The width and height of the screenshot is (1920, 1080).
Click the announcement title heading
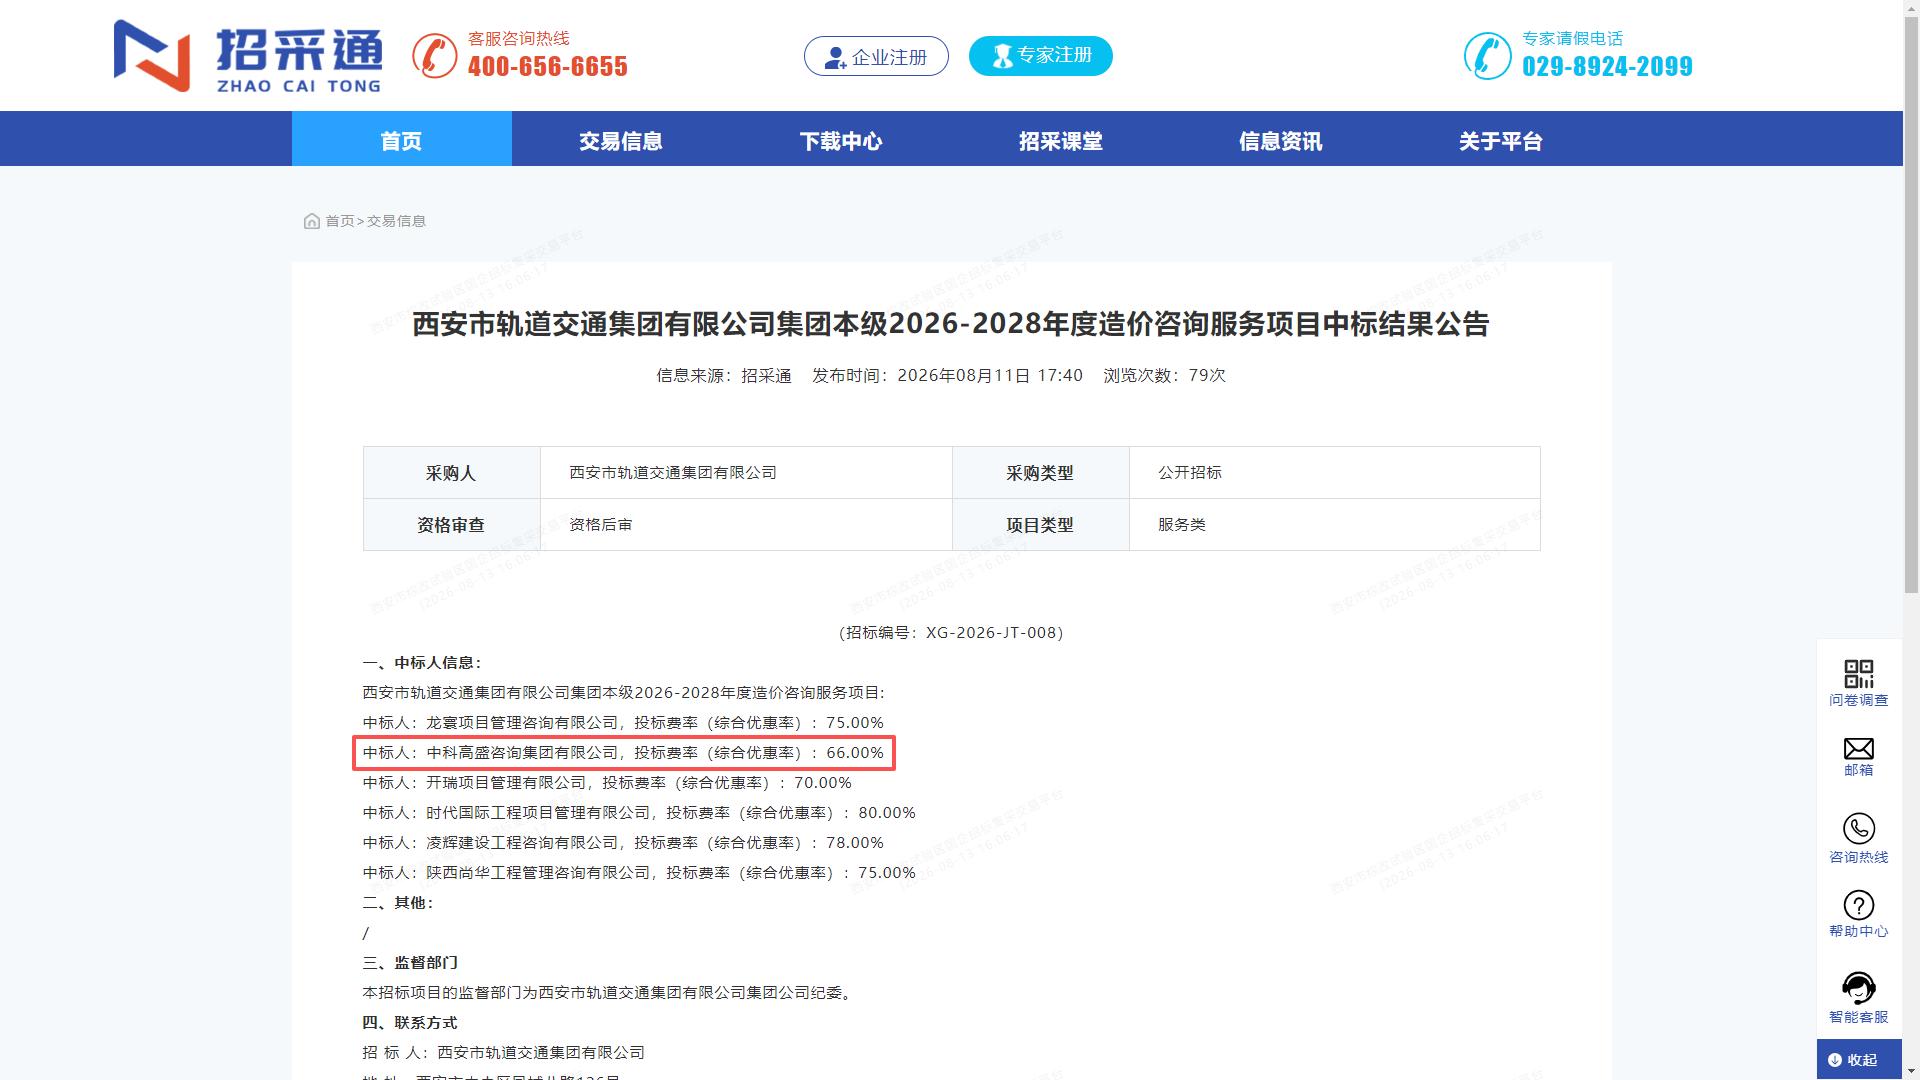click(x=951, y=324)
